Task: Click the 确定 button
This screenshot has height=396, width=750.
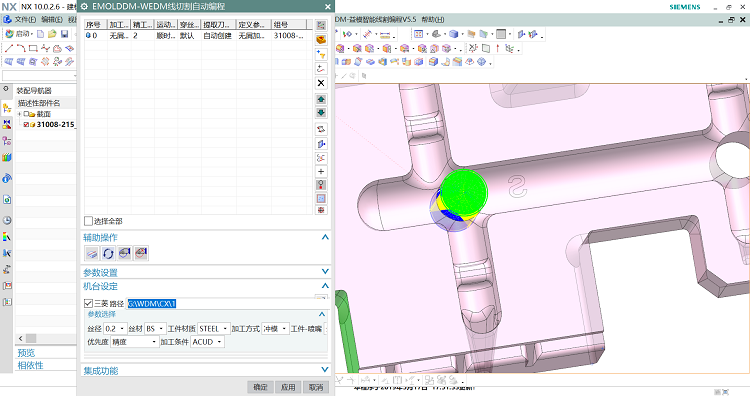Action: tap(260, 387)
